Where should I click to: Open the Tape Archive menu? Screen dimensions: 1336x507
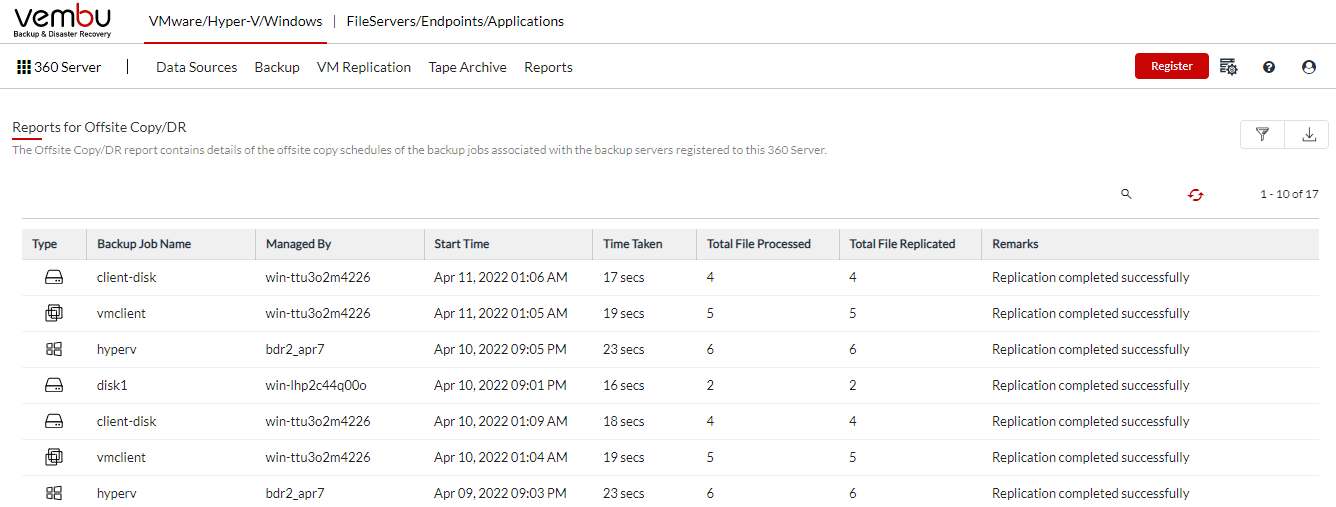point(468,67)
